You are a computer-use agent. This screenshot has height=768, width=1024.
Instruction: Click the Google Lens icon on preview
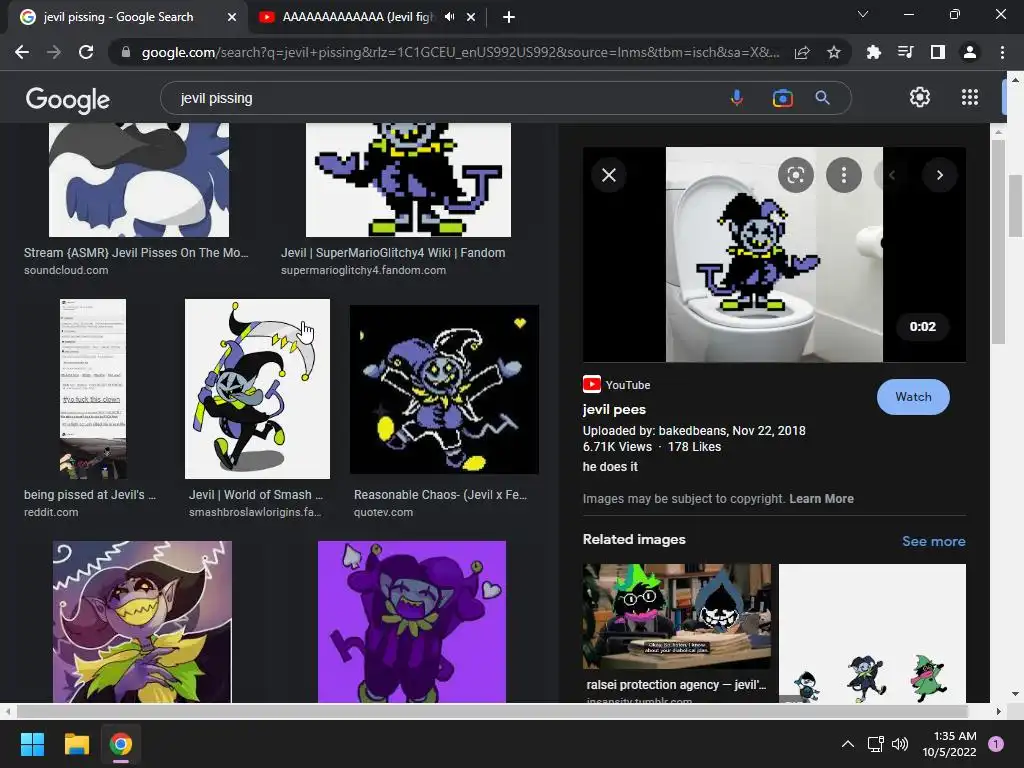pos(795,175)
